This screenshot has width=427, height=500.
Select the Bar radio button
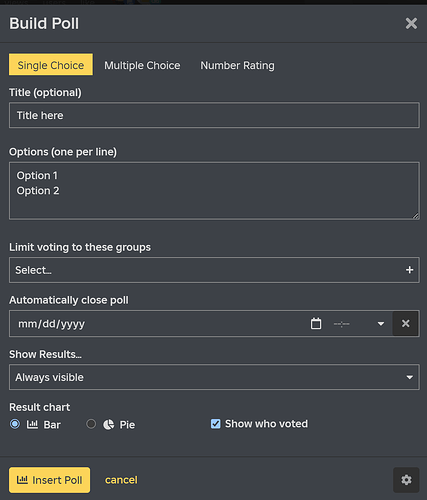tap(15, 424)
